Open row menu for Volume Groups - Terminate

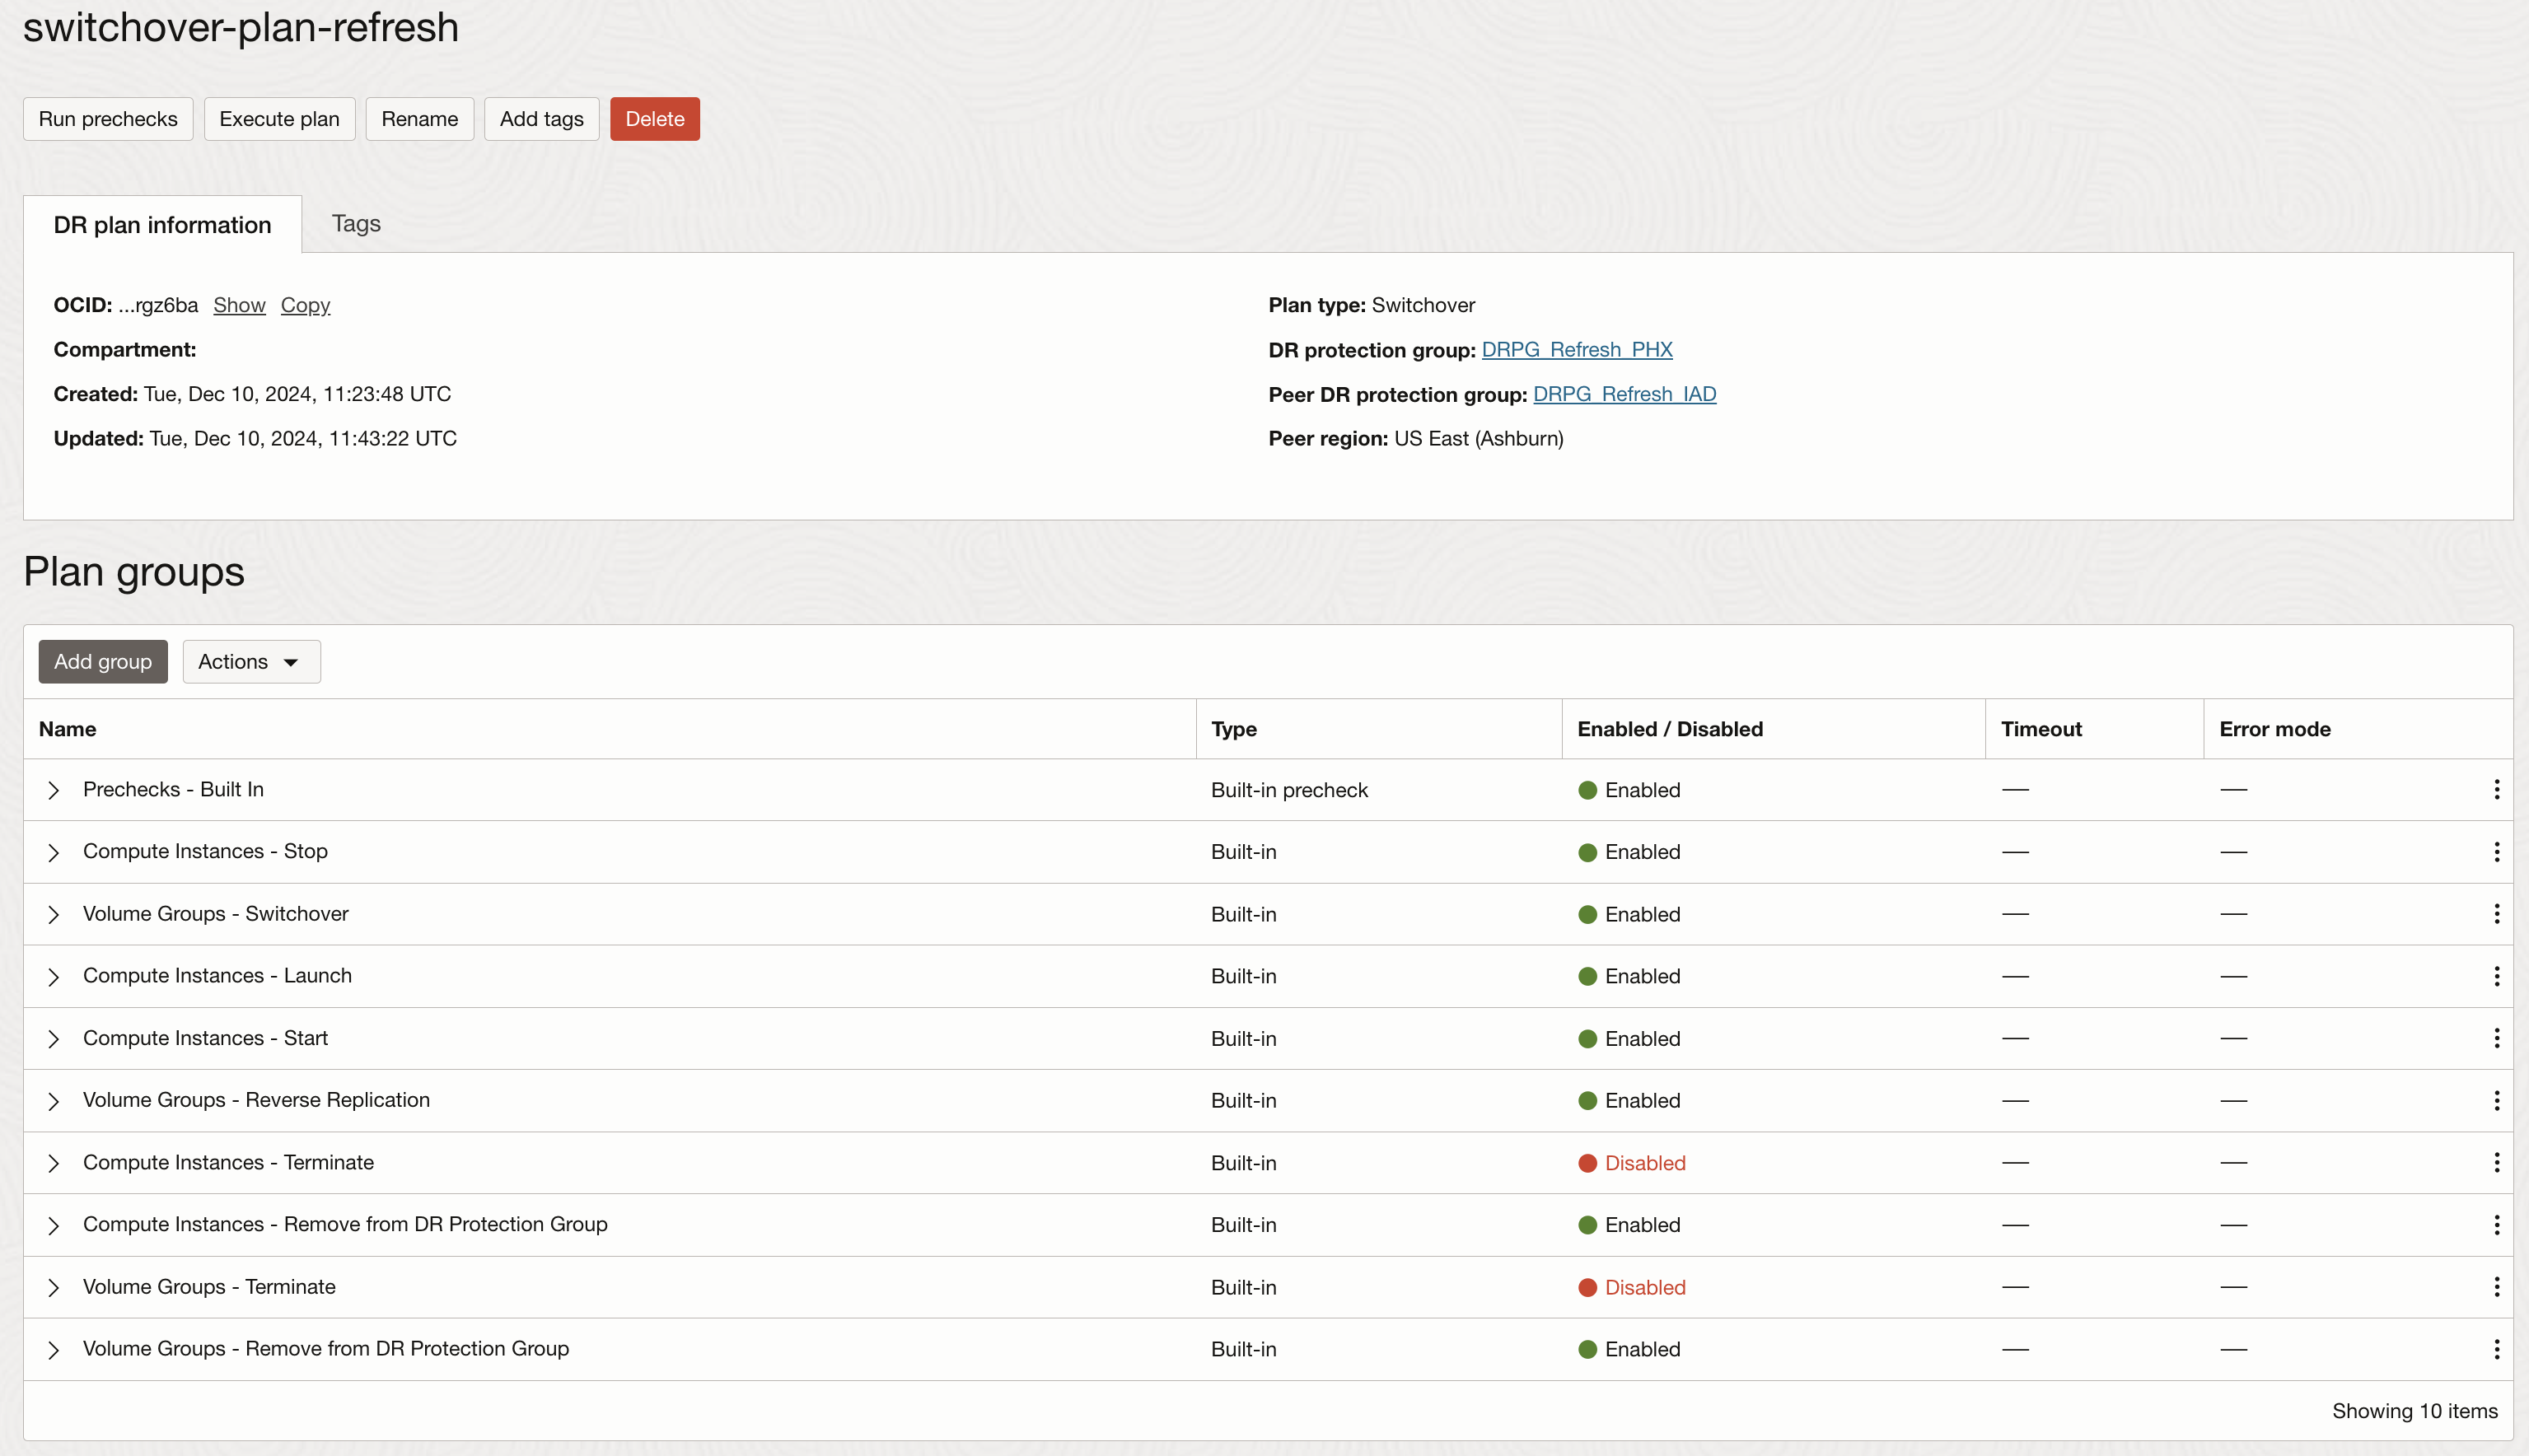coord(2496,1287)
